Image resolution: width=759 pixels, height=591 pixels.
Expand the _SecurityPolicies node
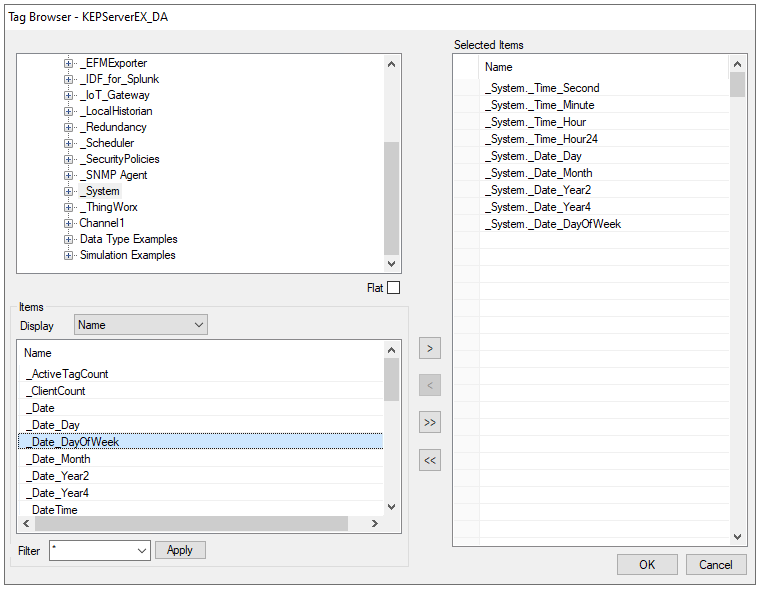pyautogui.click(x=68, y=159)
